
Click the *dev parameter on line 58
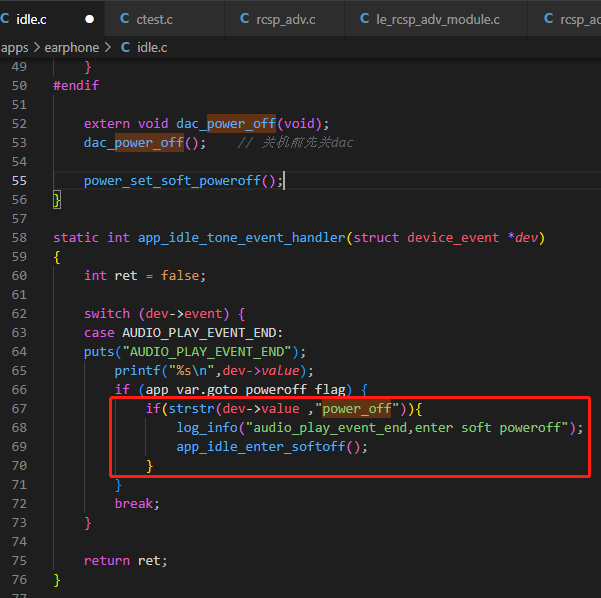523,238
